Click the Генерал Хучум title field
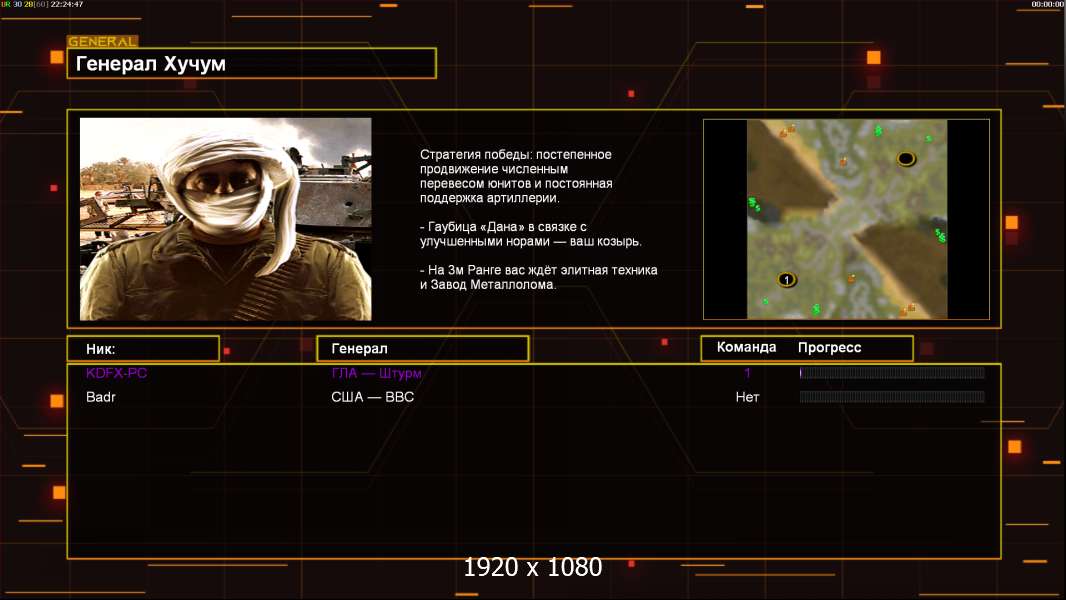Viewport: 1066px width, 600px height. pyautogui.click(x=251, y=64)
